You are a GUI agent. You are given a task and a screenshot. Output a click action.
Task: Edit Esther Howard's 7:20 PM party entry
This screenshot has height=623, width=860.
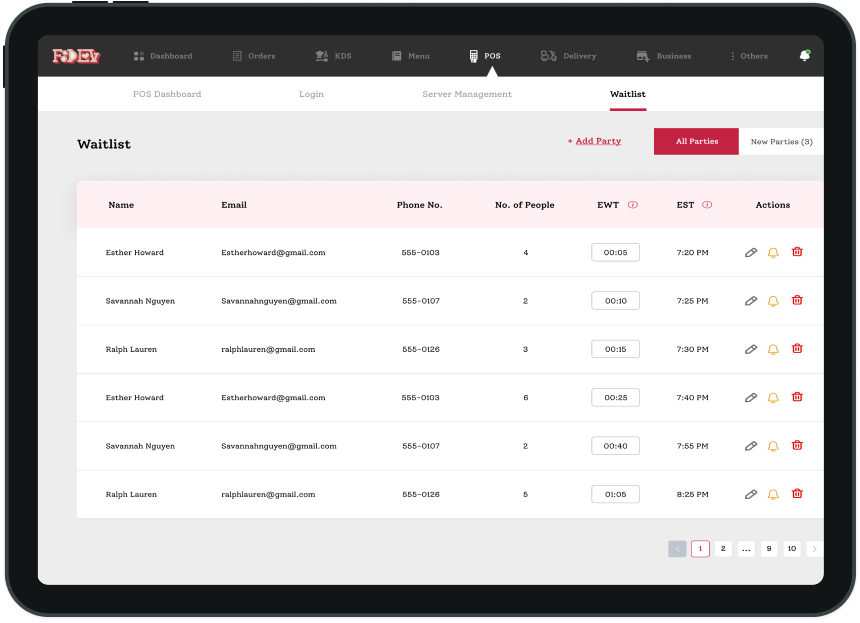(x=751, y=253)
